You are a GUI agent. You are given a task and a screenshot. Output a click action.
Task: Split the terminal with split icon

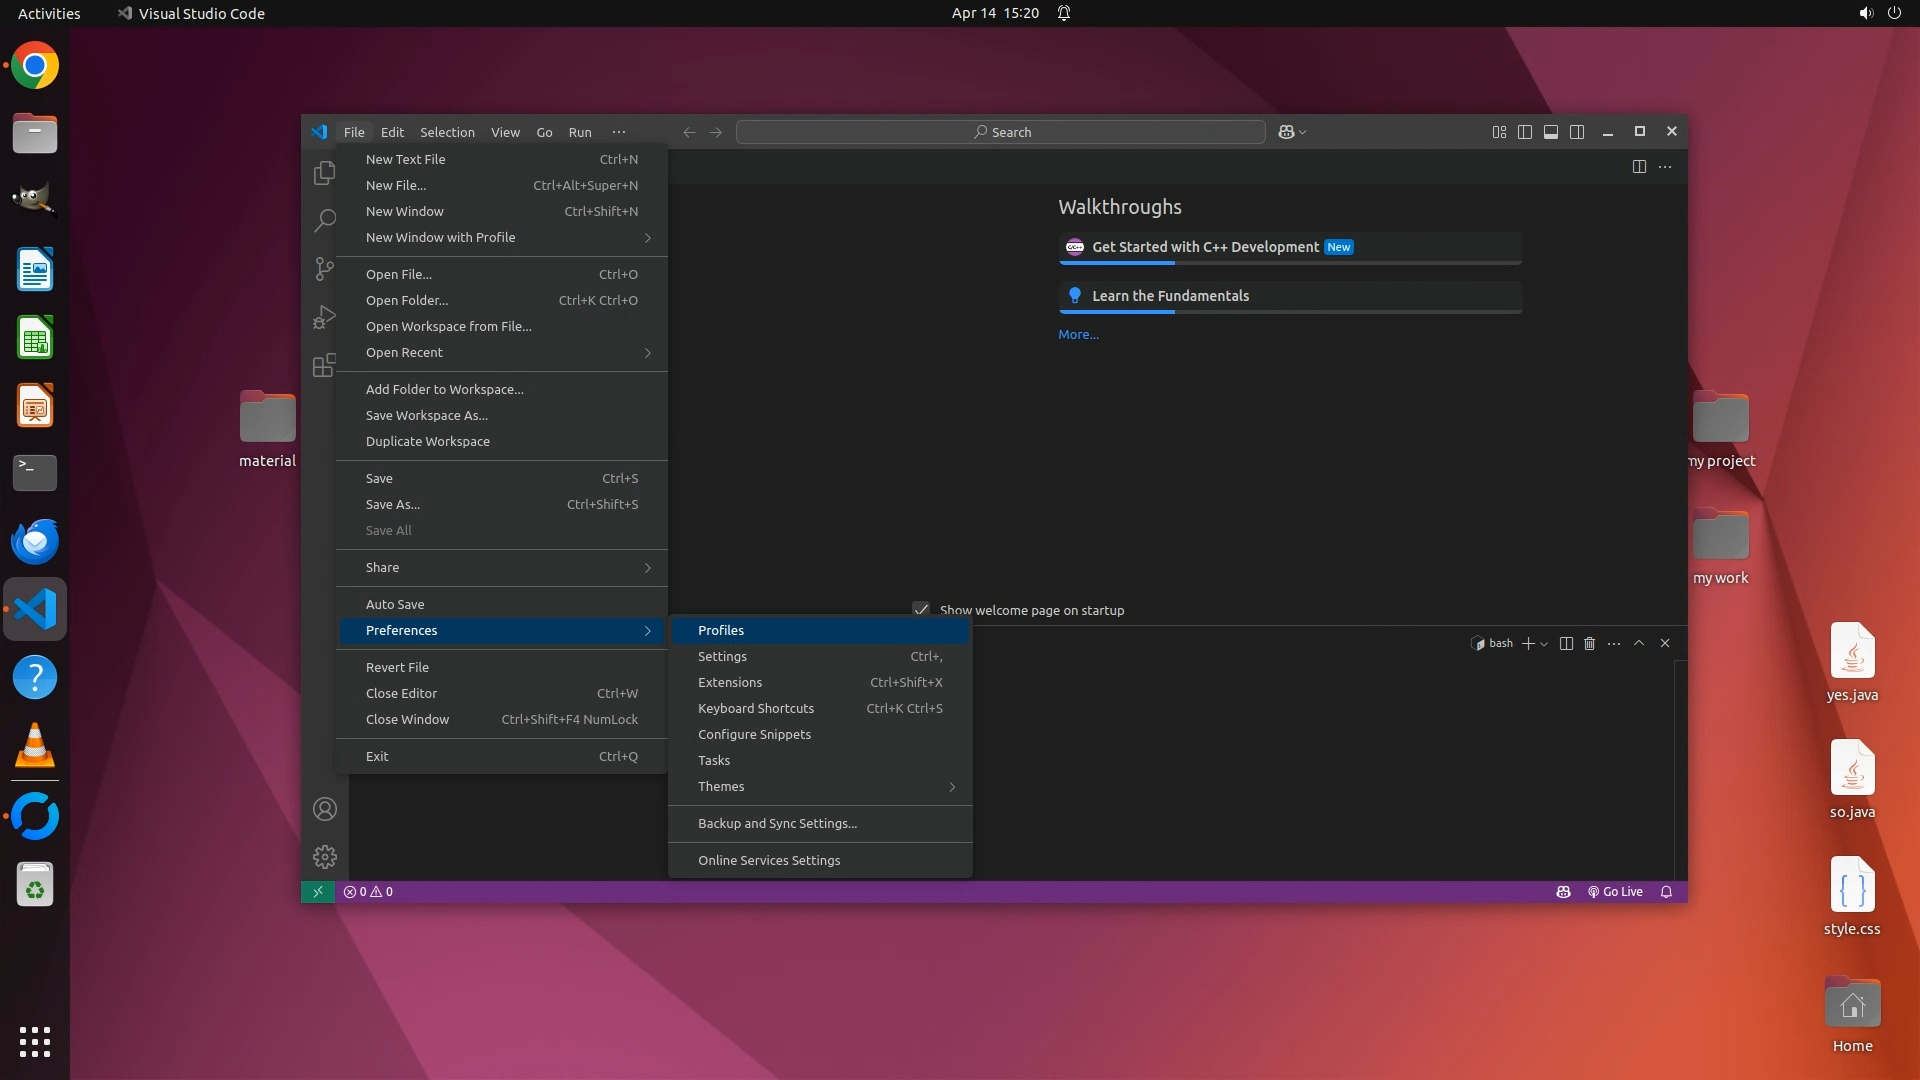(1566, 643)
